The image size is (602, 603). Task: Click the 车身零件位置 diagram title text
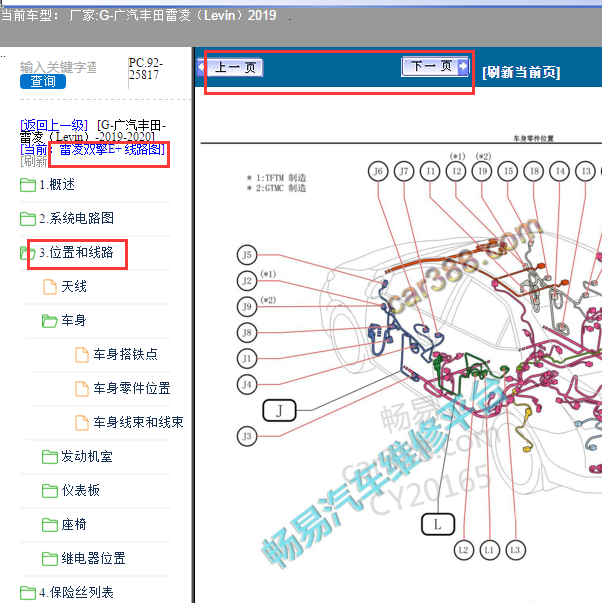coord(533,138)
